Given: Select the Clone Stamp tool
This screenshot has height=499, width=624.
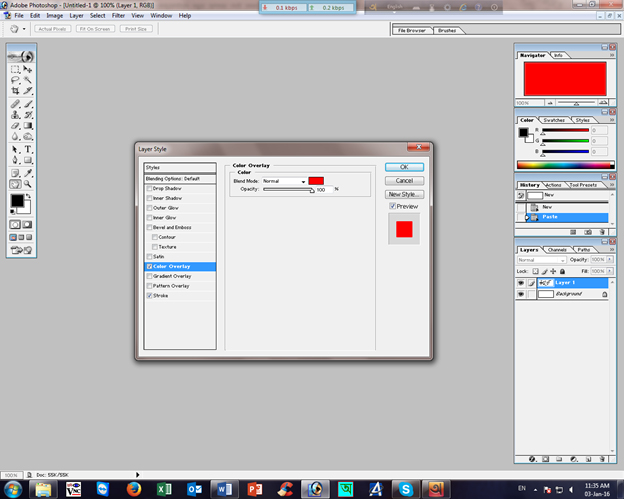Looking at the screenshot, I should click(x=15, y=115).
